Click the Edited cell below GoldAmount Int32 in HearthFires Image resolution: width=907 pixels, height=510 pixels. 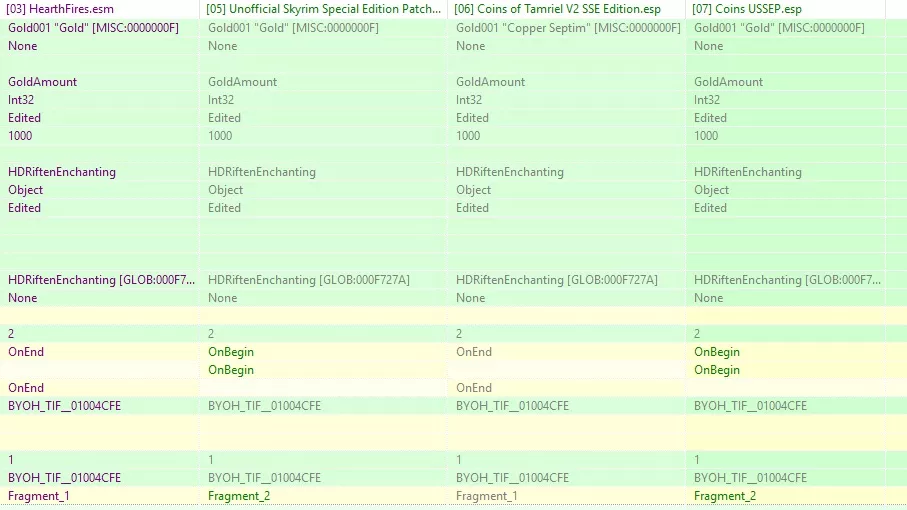pyautogui.click(x=24, y=117)
